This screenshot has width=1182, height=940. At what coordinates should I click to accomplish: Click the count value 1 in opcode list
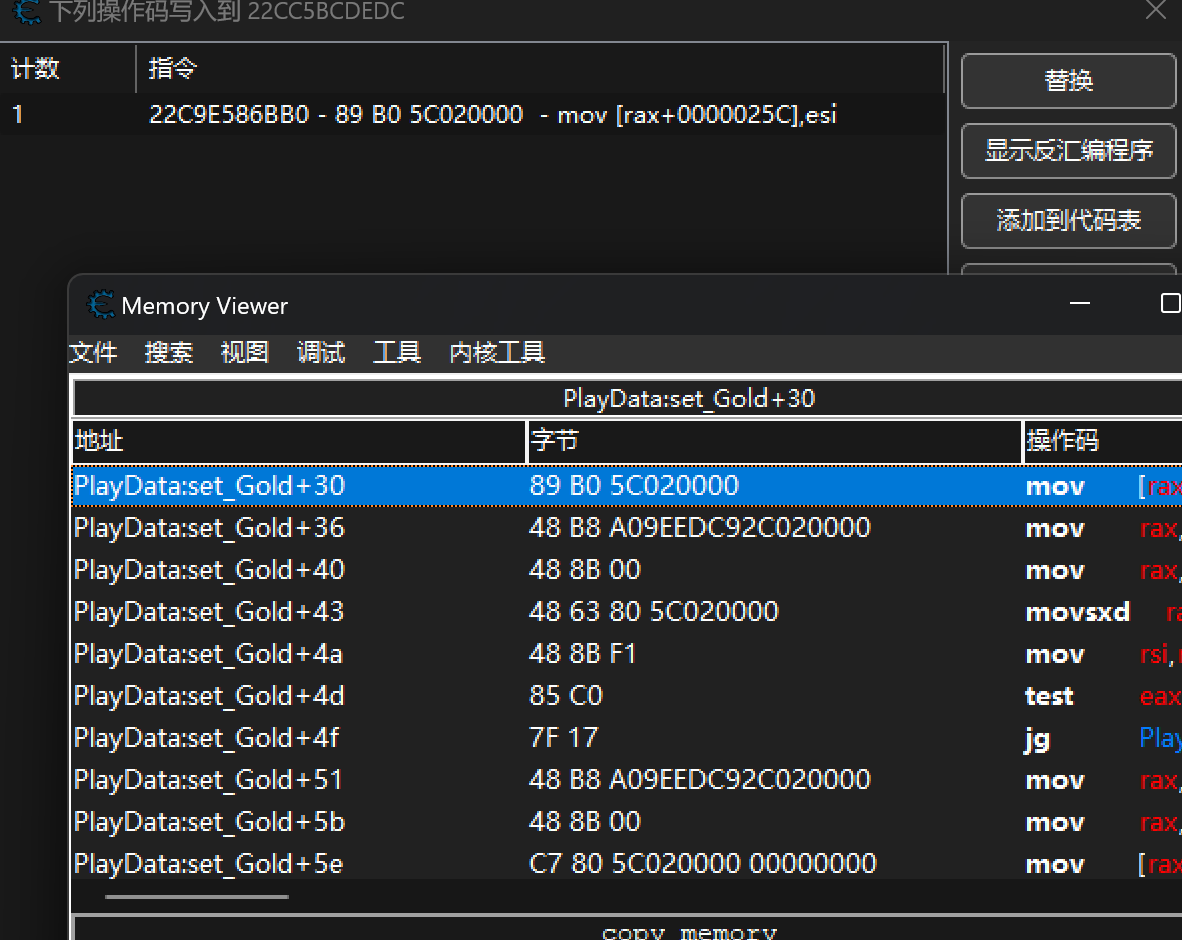[17, 115]
